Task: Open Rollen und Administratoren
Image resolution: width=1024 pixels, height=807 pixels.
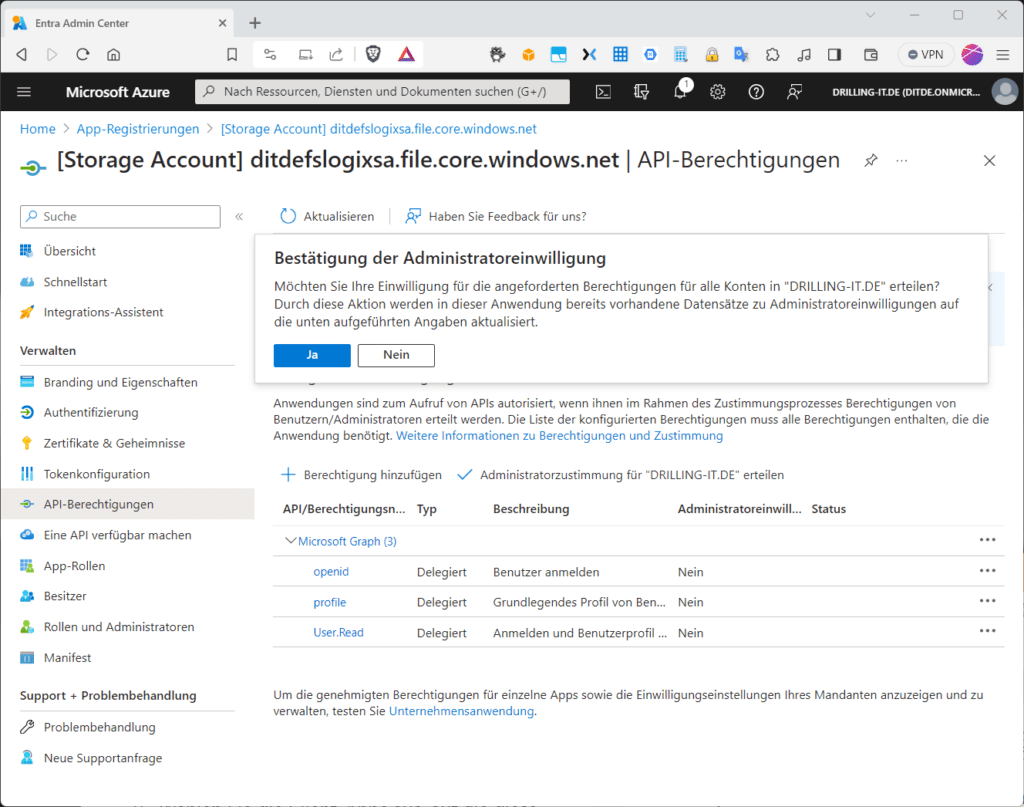Action: click(119, 627)
